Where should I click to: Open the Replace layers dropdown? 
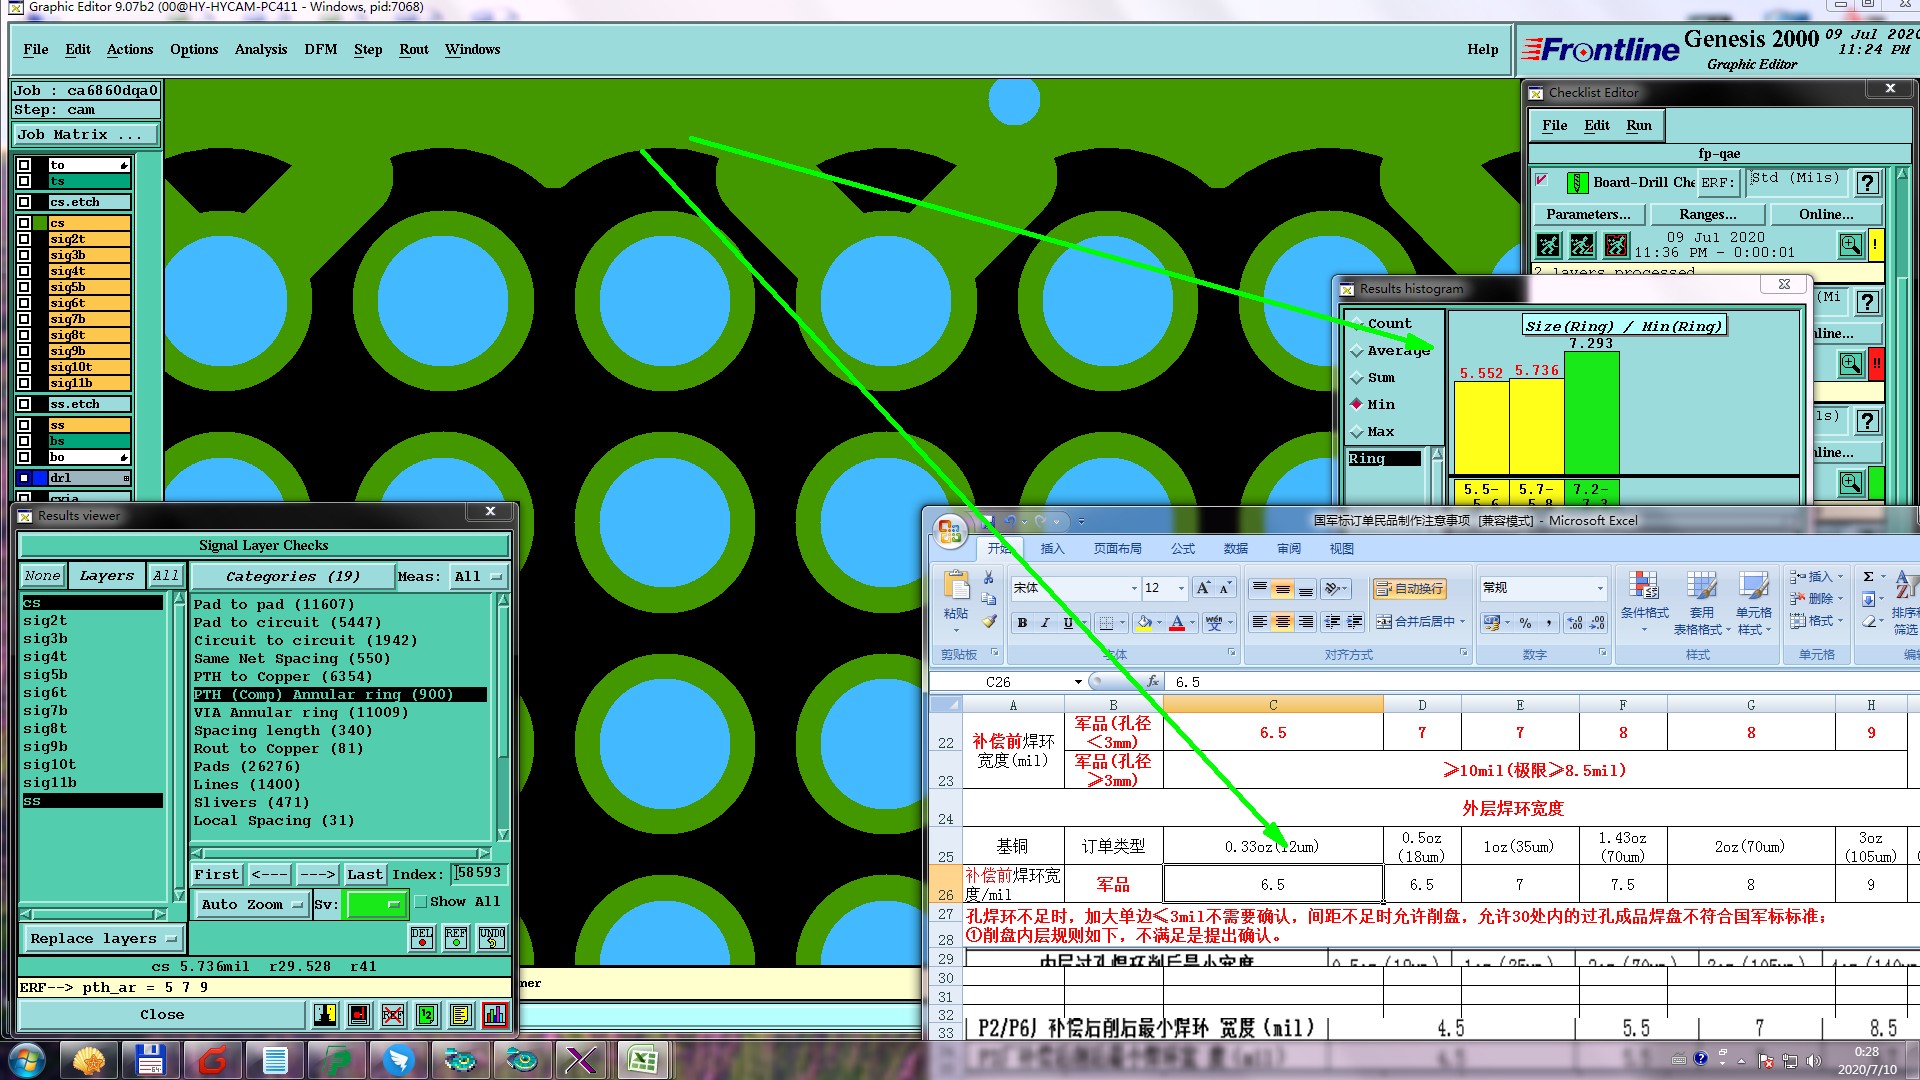[x=102, y=938]
